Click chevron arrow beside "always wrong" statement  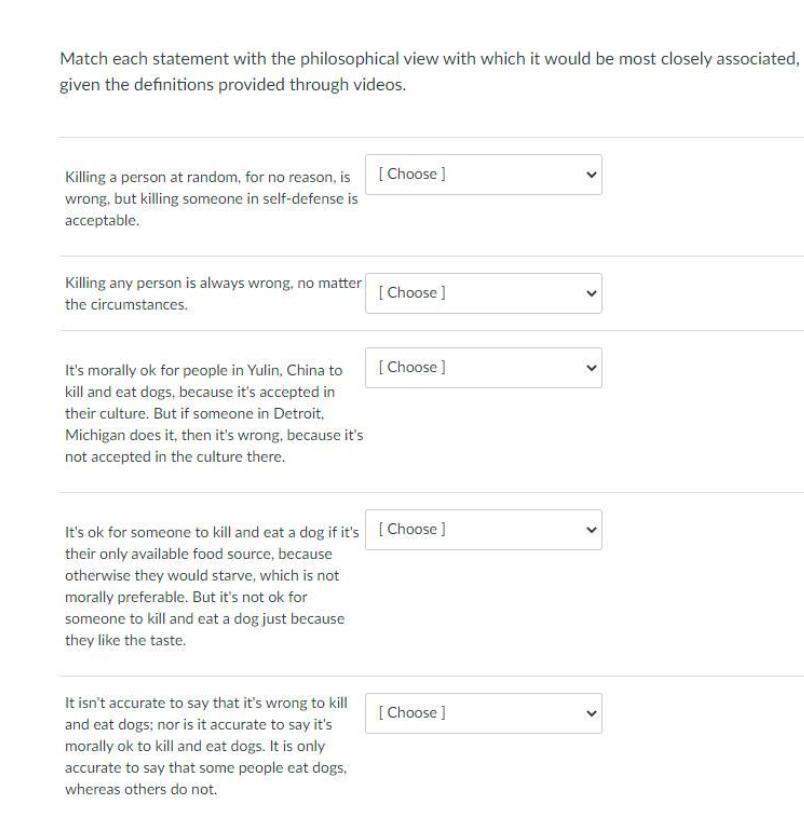pos(588,293)
